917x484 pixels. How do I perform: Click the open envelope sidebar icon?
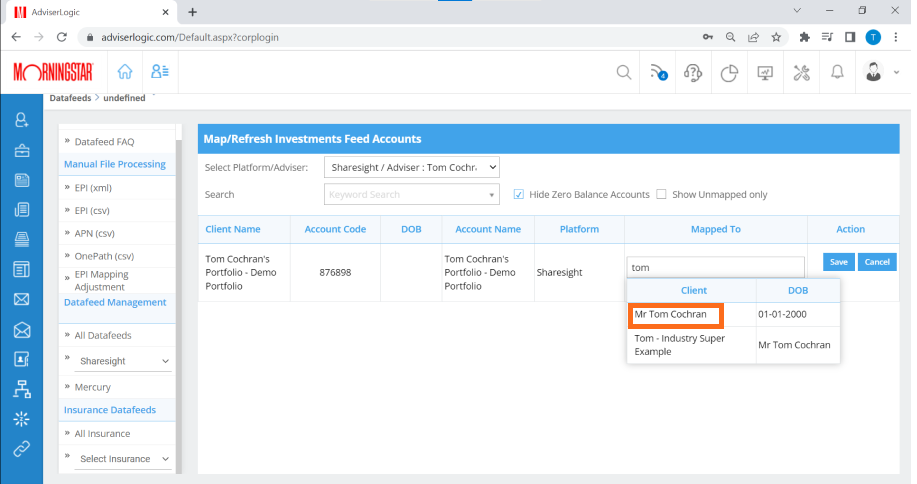tap(22, 330)
